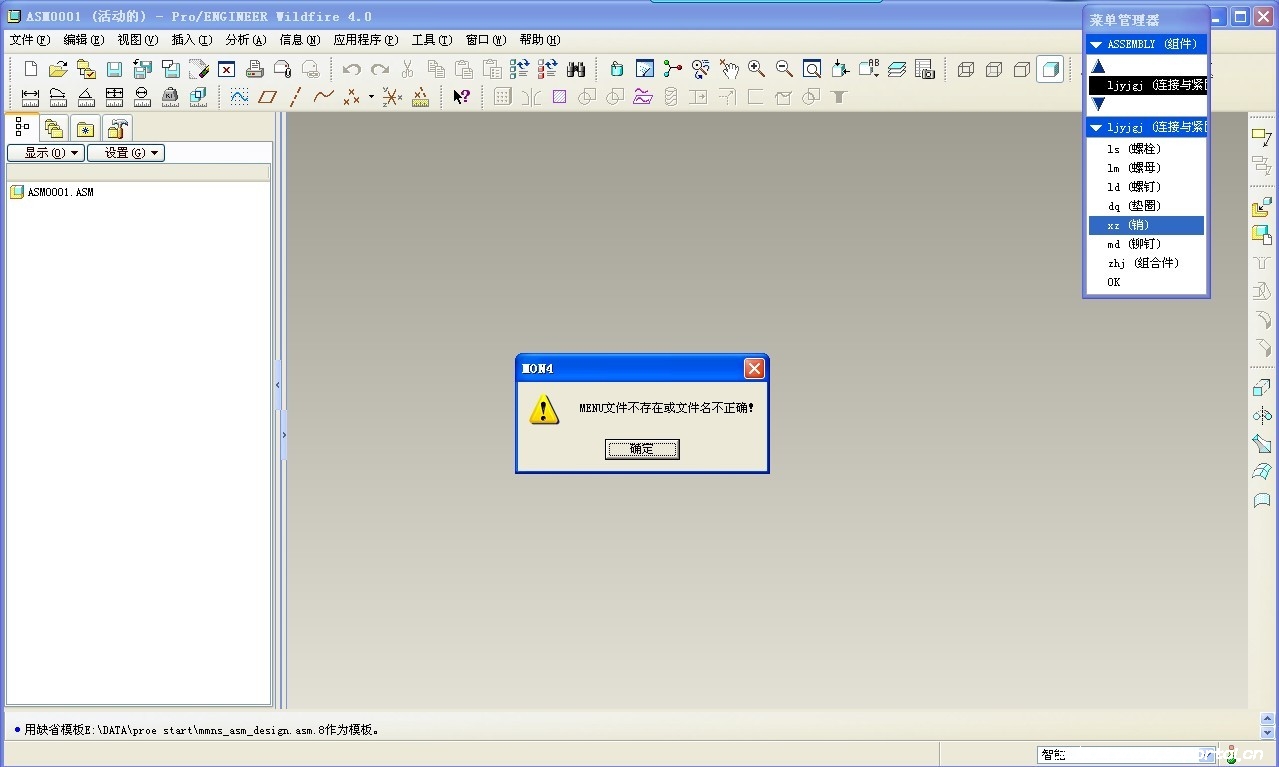Select Hidden Line display style

tap(993, 69)
